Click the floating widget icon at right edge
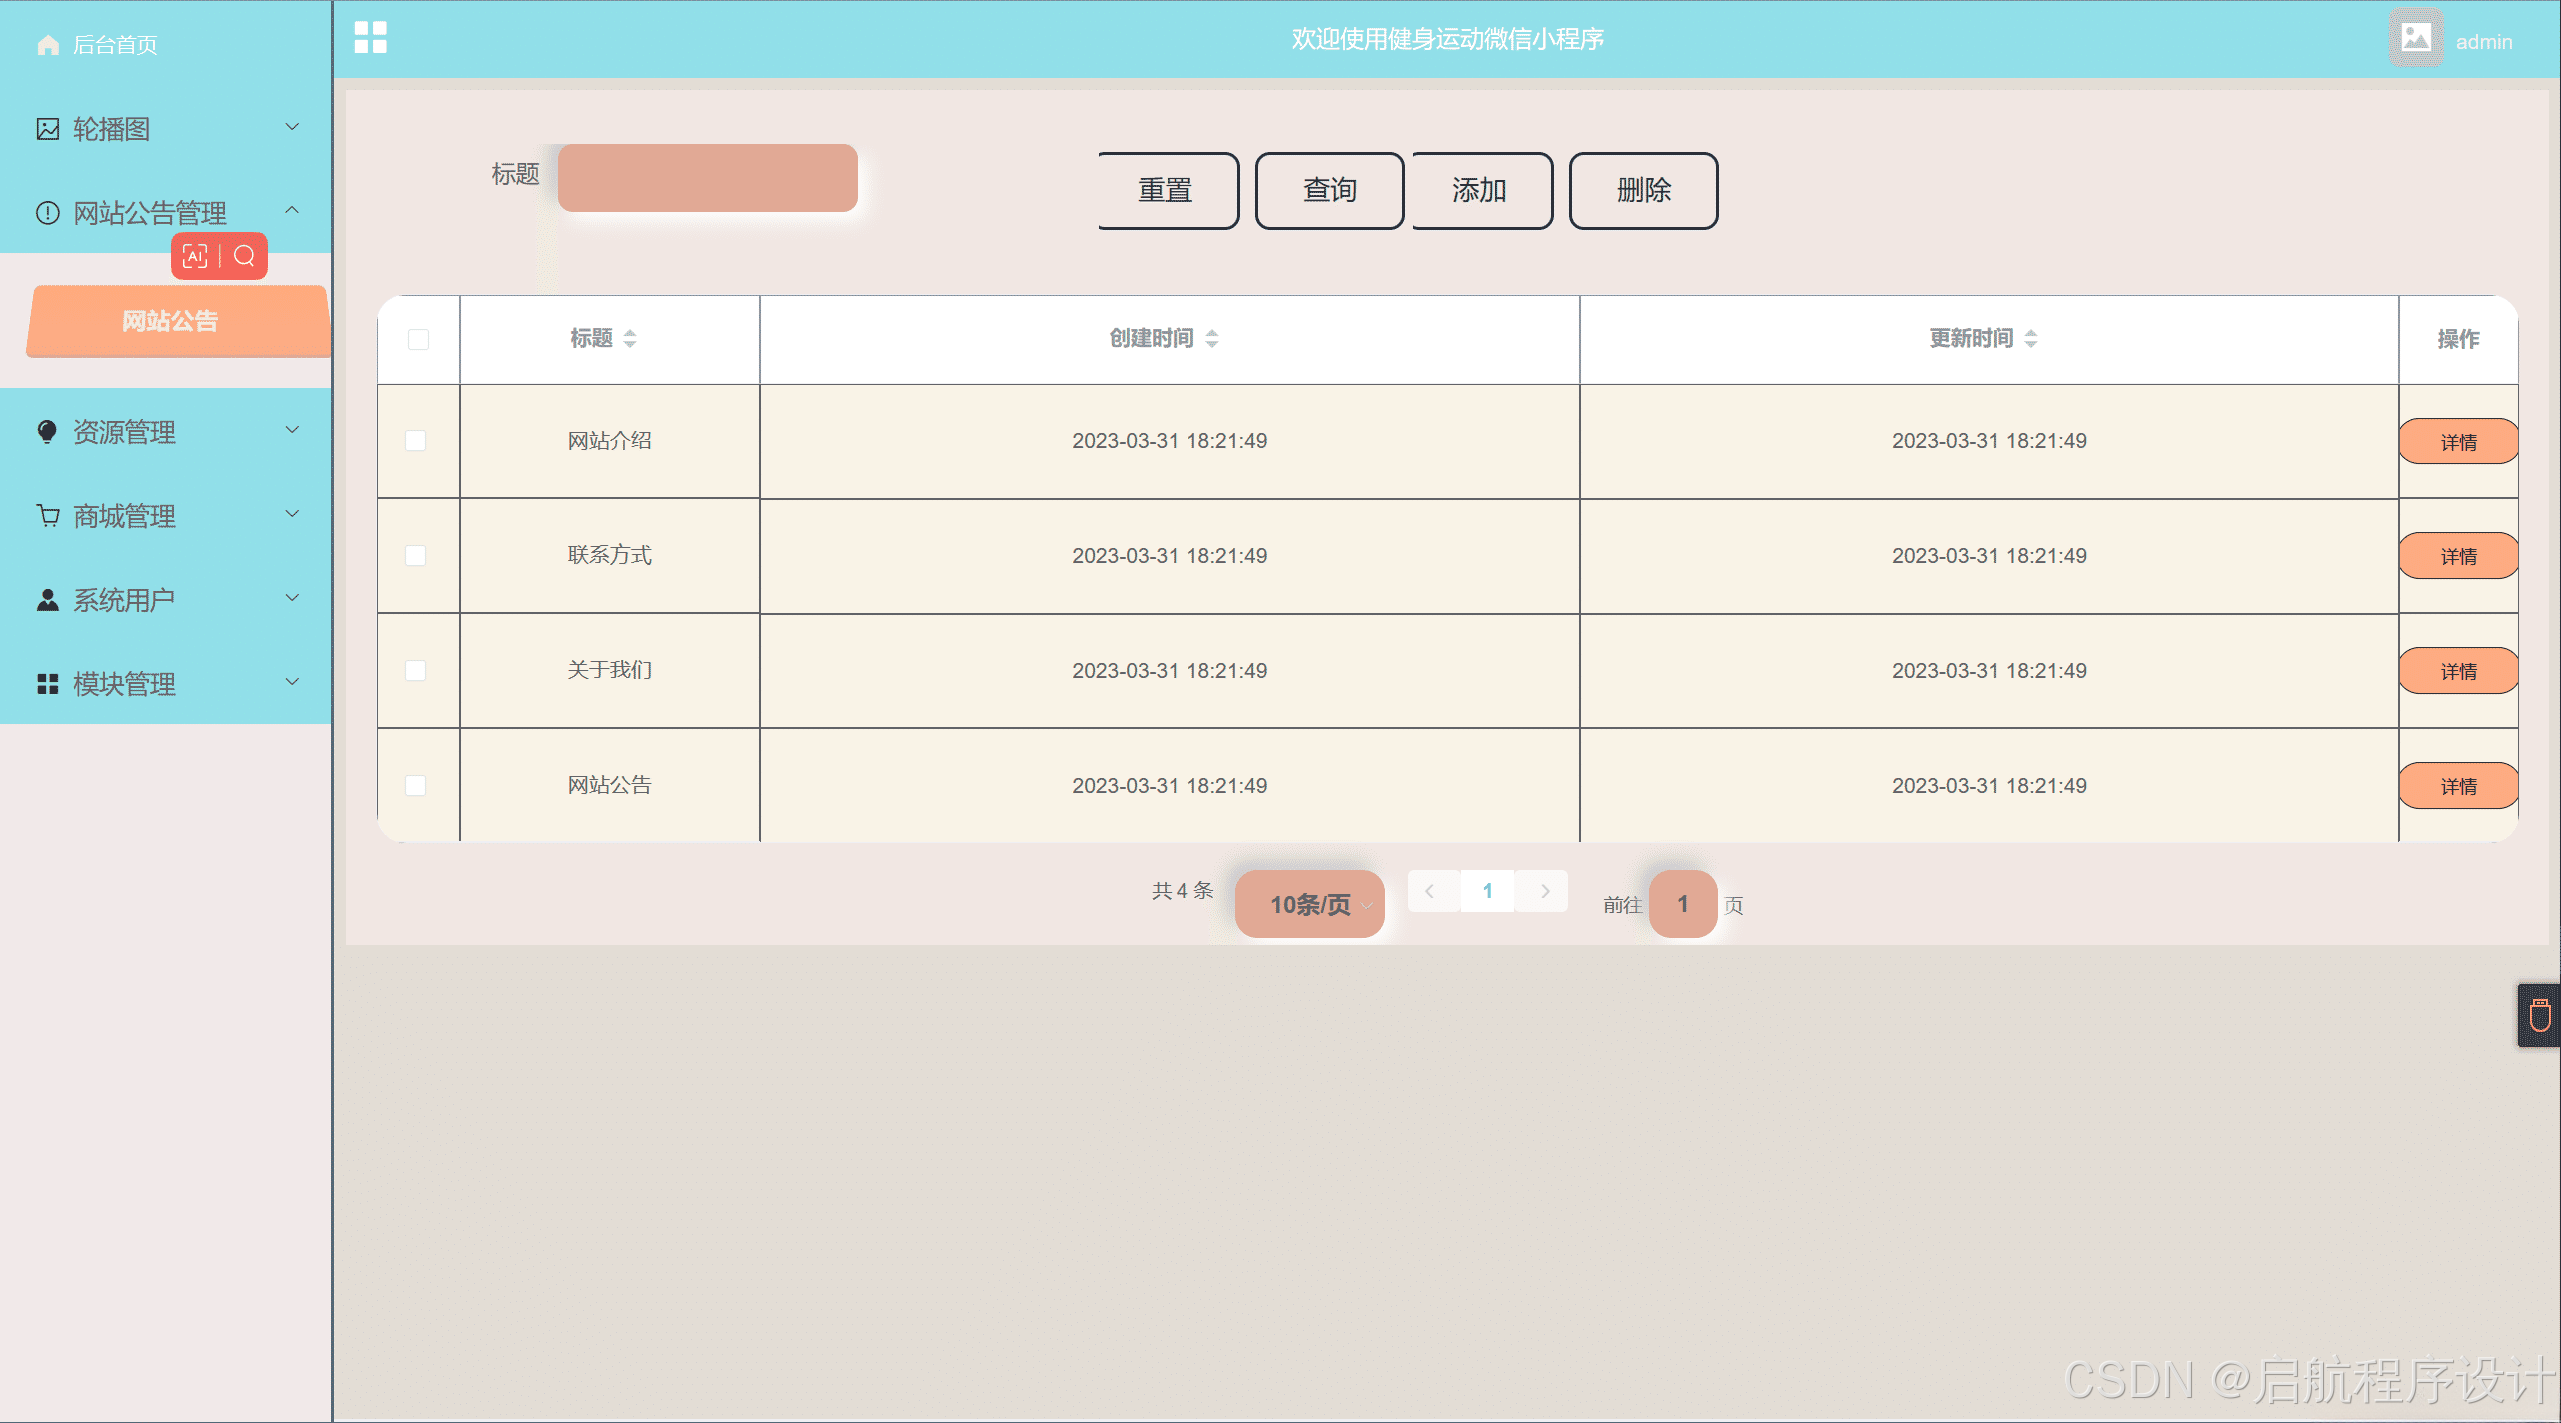 pos(2540,1016)
